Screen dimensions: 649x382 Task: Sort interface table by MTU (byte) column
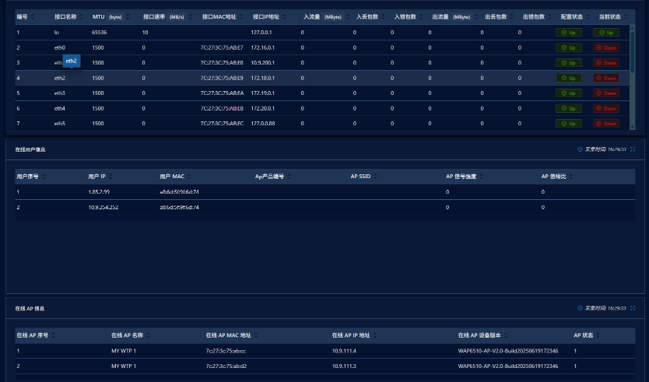coord(128,17)
